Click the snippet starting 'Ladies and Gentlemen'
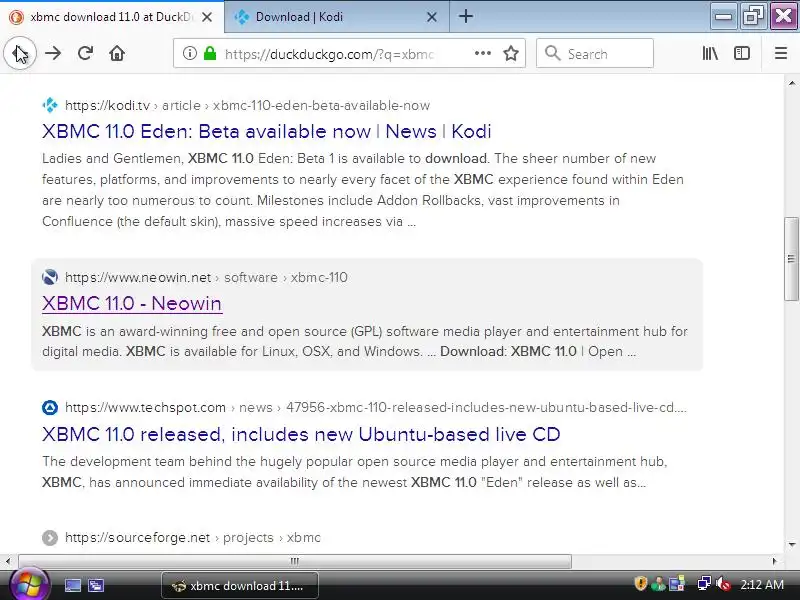The image size is (800, 600). click(x=363, y=190)
